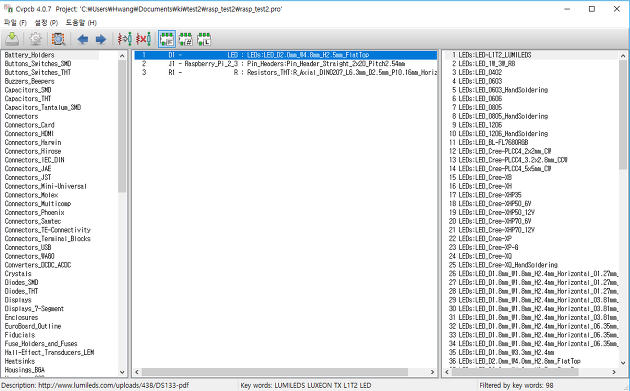Select Connectors_Card library
Viewport: 630px width, 391px height.
(29, 125)
